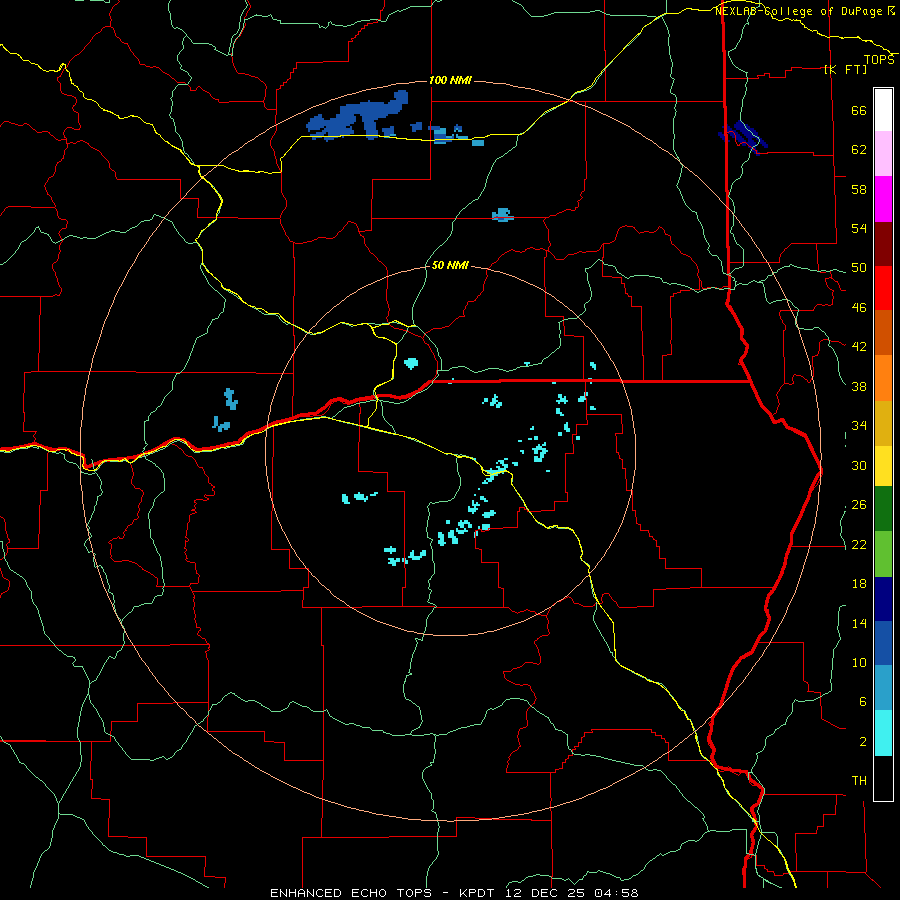Click the '50 NMI' range ring label
Image resolution: width=900 pixels, height=900 pixels.
(x=450, y=265)
